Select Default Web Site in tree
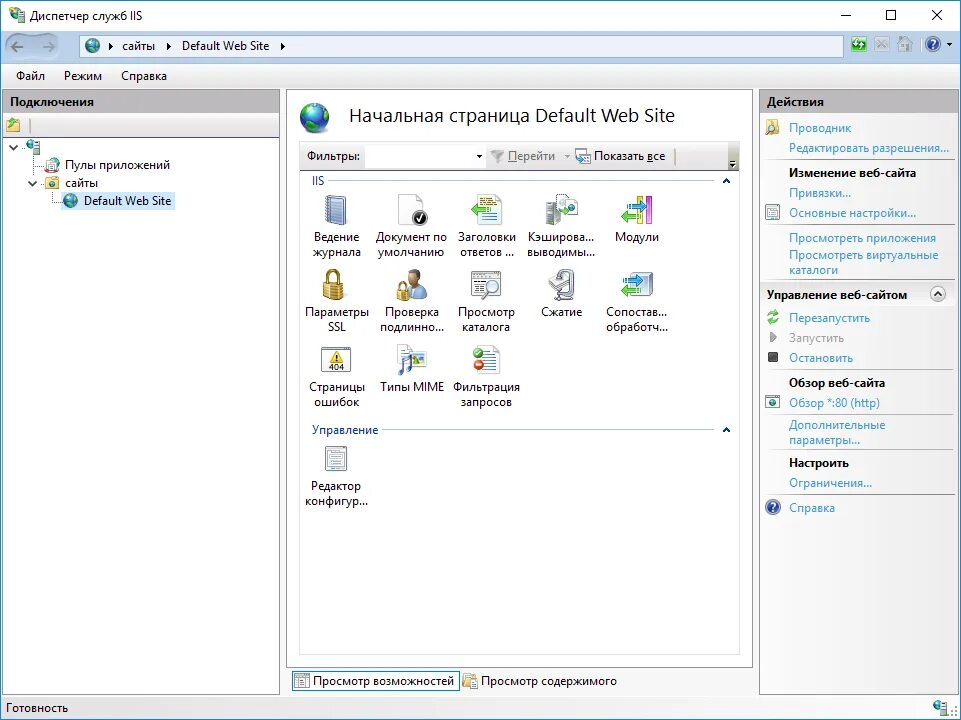The image size is (961, 720). 127,200
